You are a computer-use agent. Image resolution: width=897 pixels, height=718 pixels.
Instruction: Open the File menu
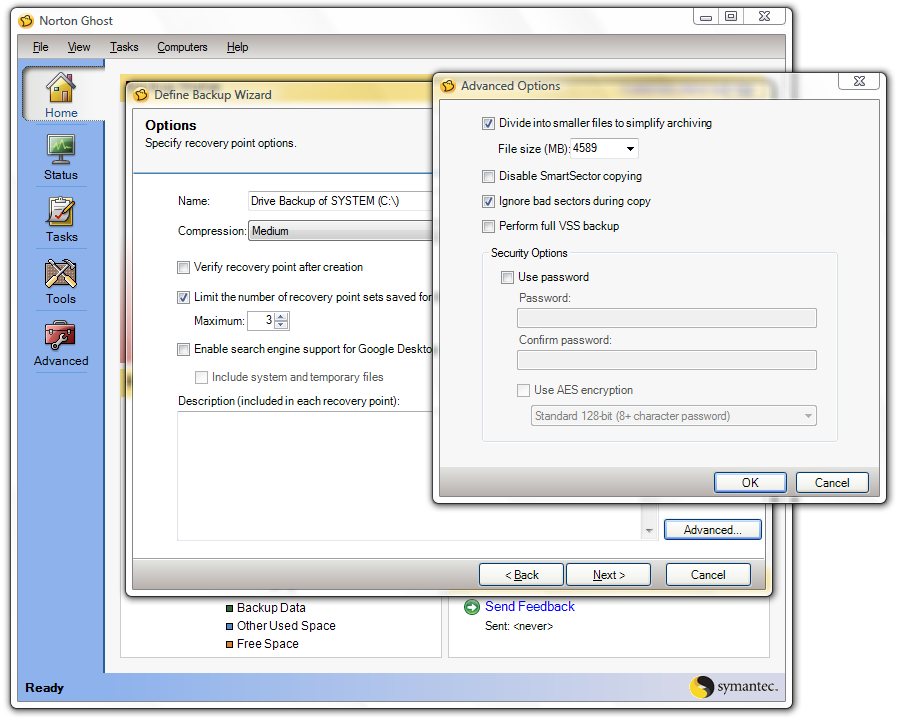click(41, 47)
